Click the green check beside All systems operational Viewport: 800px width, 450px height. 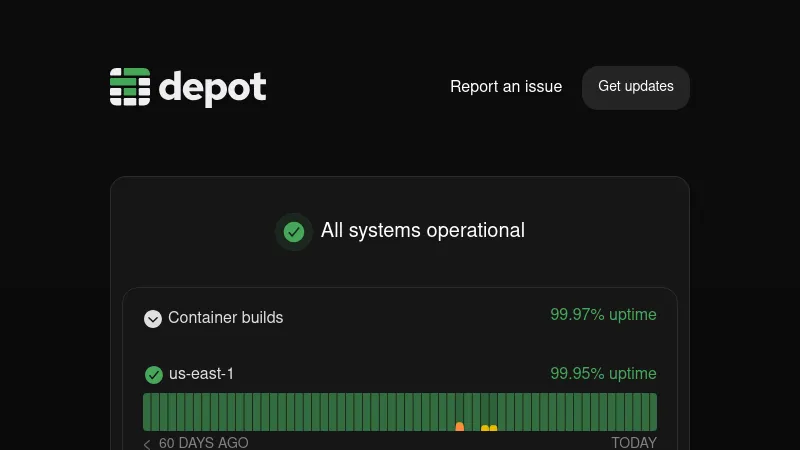294,232
